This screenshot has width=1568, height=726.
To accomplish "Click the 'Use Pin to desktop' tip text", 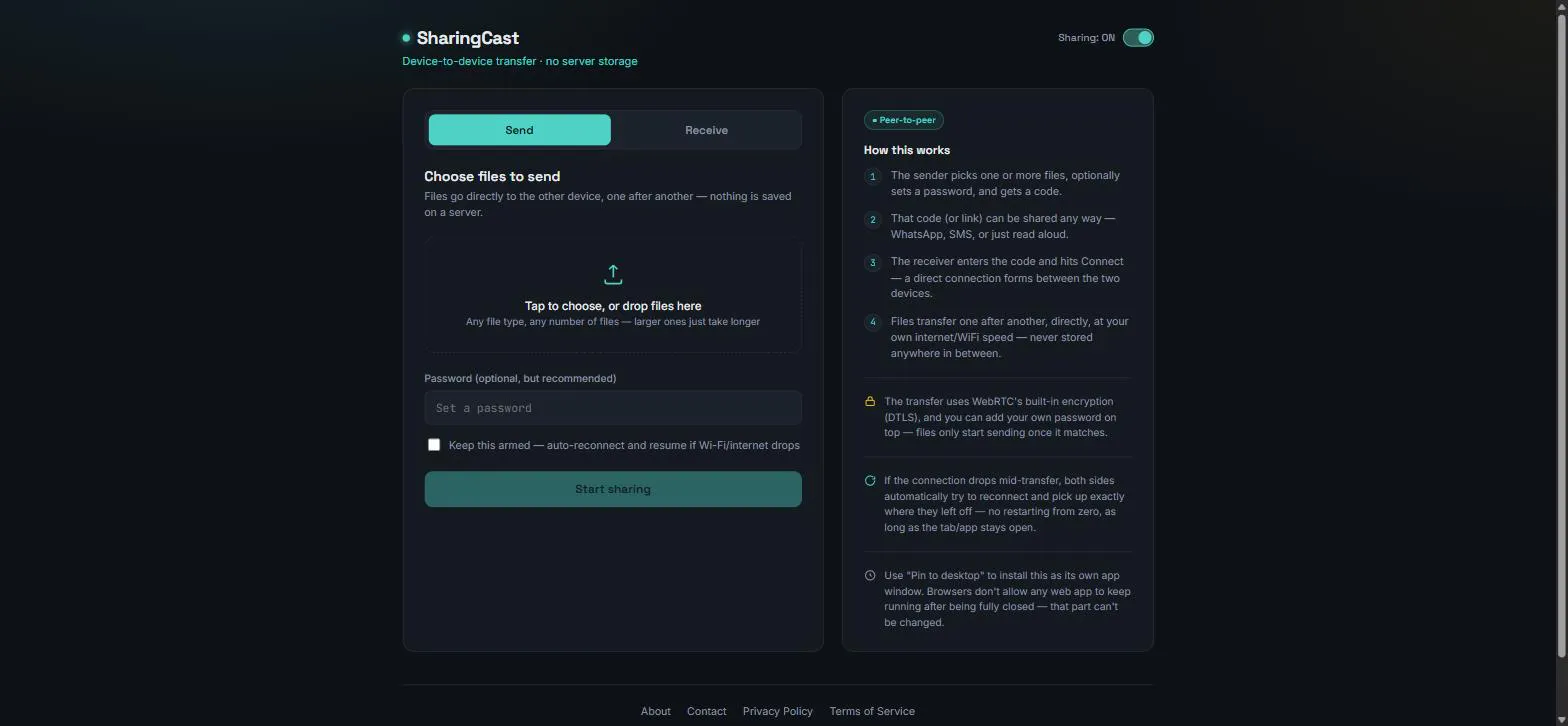I will click(x=1007, y=599).
